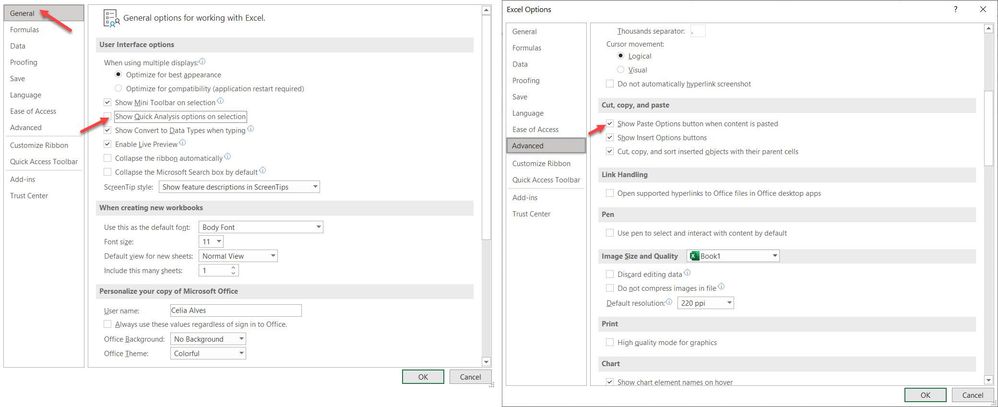Open Image Size and Quality Book1 dropdown
This screenshot has height=407, width=998.
tap(733, 256)
